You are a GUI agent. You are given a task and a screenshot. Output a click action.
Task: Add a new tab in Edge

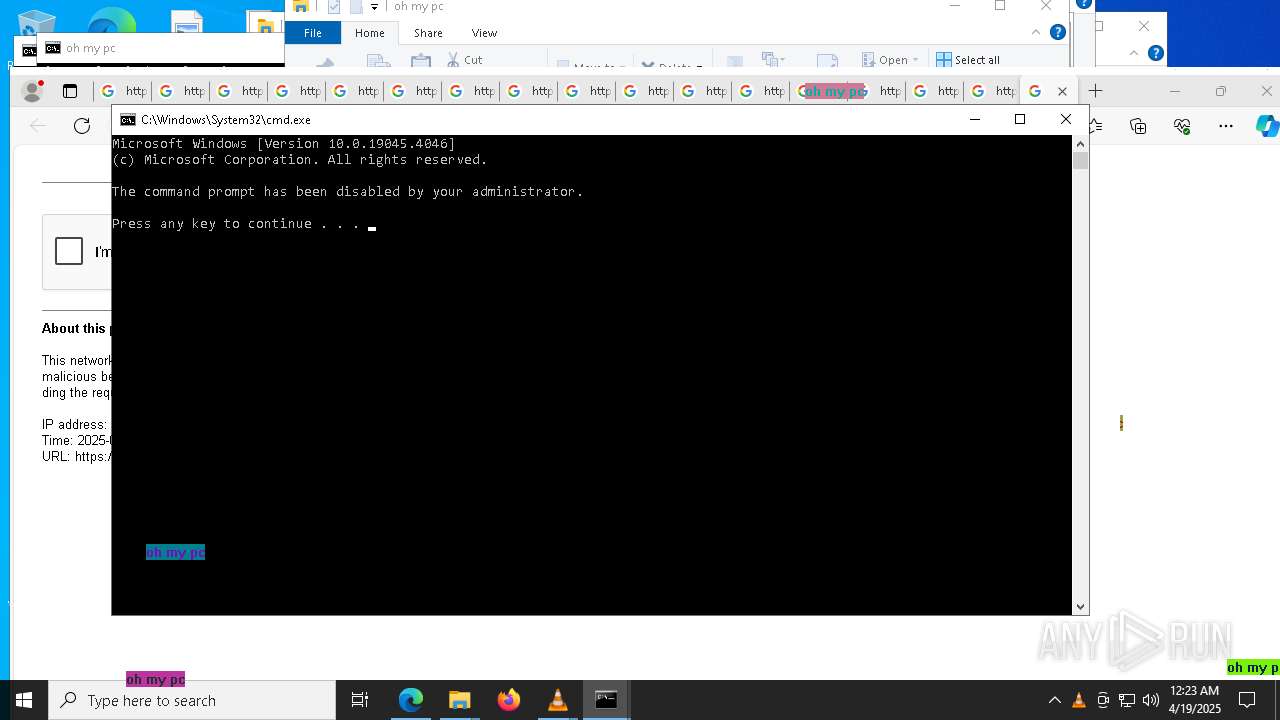(1095, 91)
